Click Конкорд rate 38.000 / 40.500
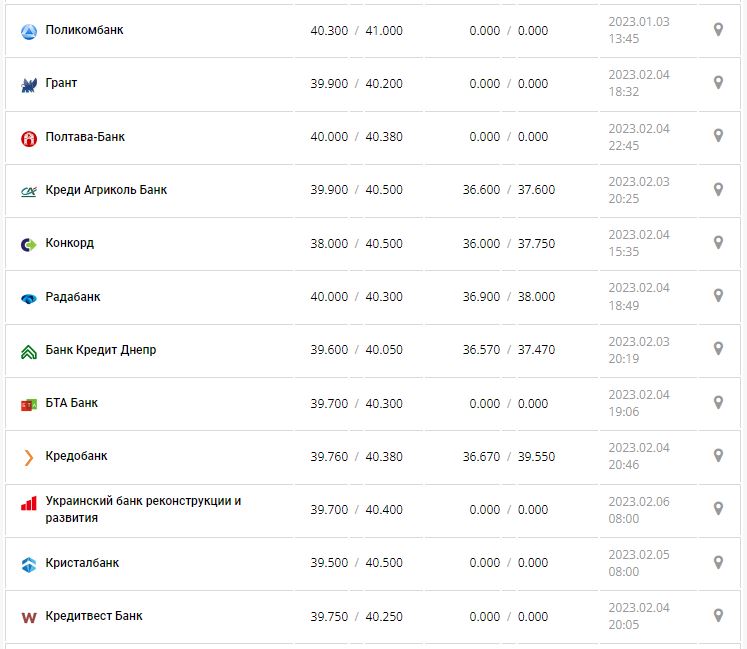Image resolution: width=747 pixels, height=649 pixels. pyautogui.click(x=356, y=243)
